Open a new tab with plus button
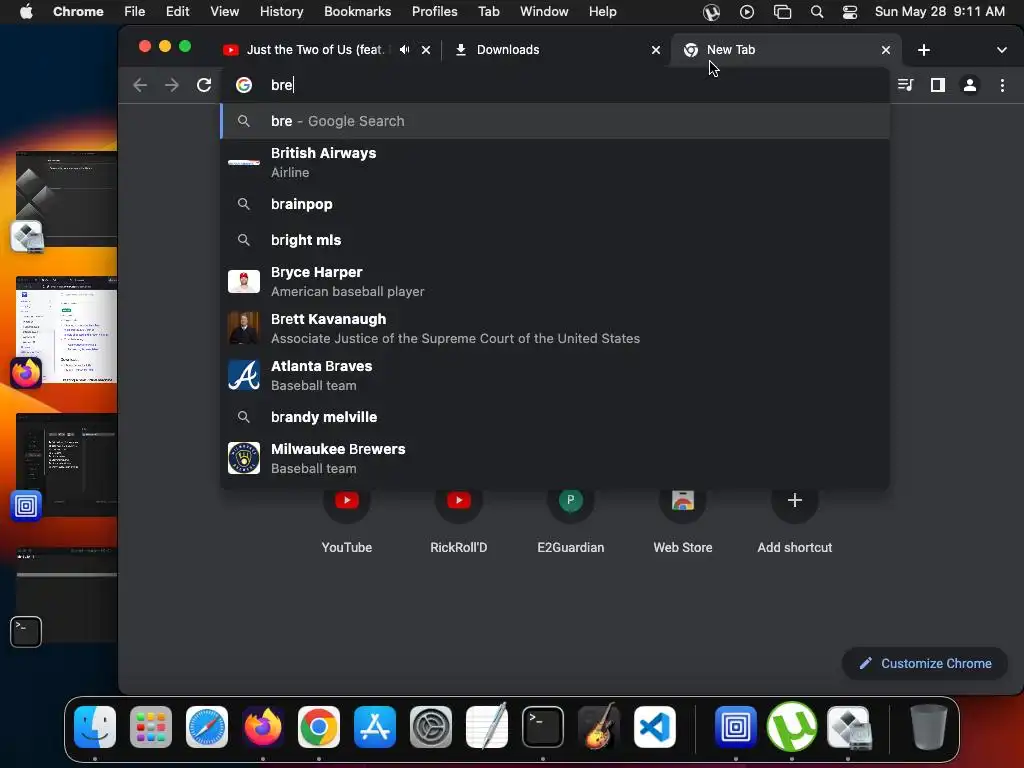The width and height of the screenshot is (1024, 768). coord(923,50)
